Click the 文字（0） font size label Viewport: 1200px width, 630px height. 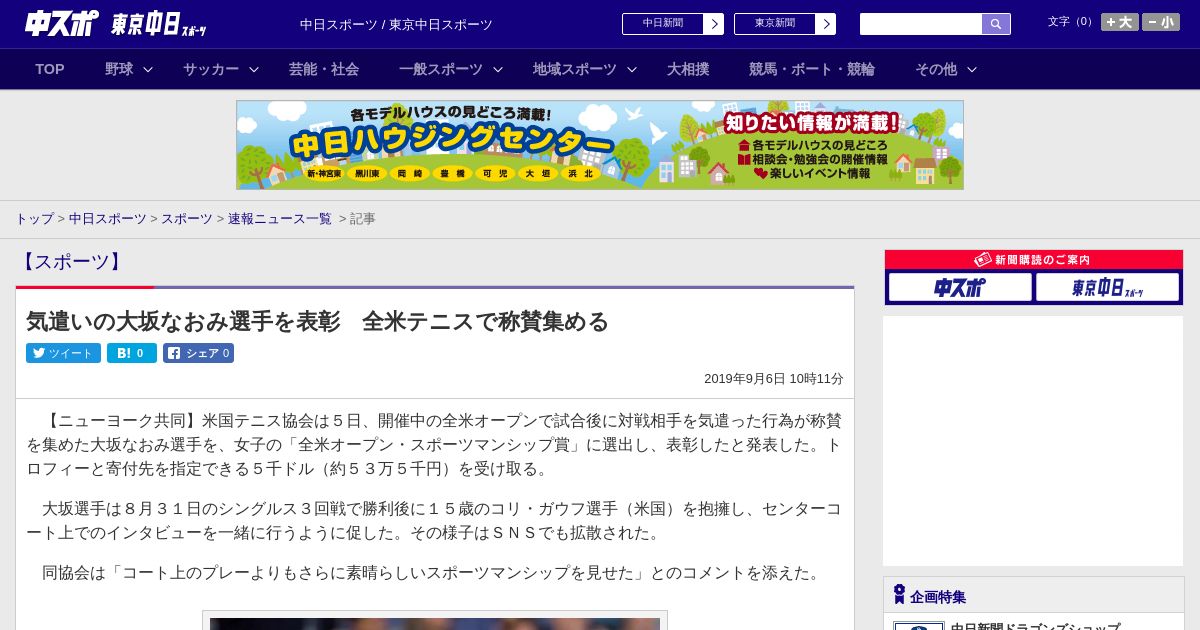click(x=1071, y=21)
